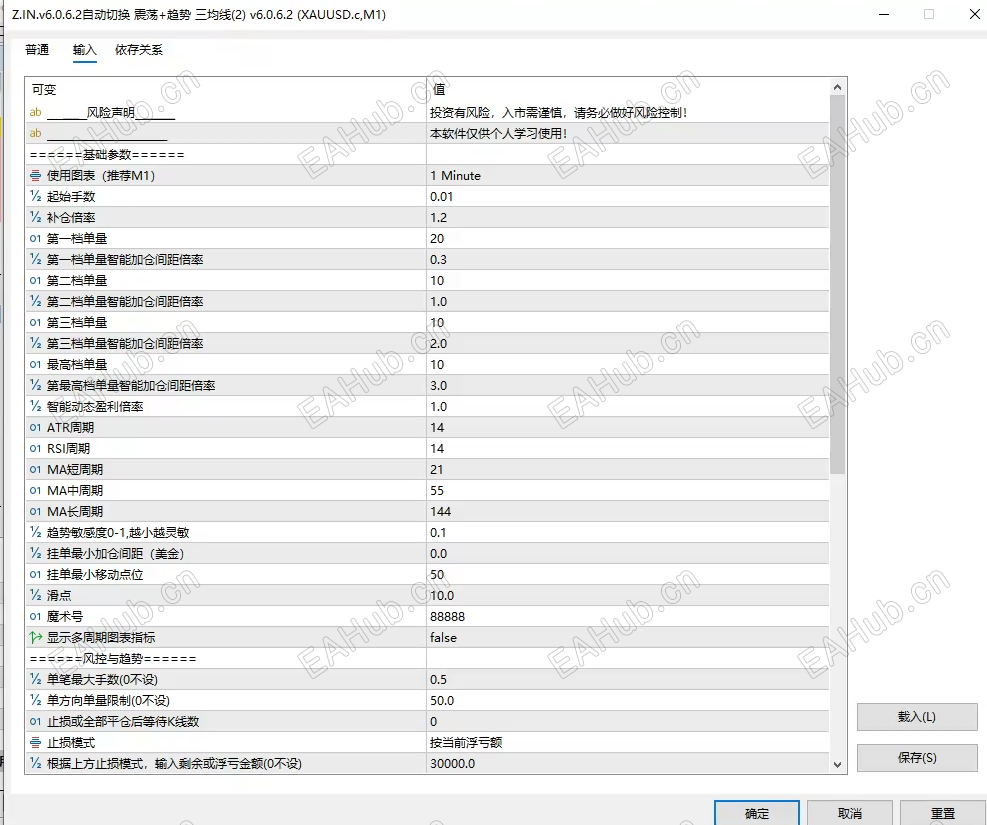Edit the MA中周期 value 55
987x825 pixels.
click(628, 490)
